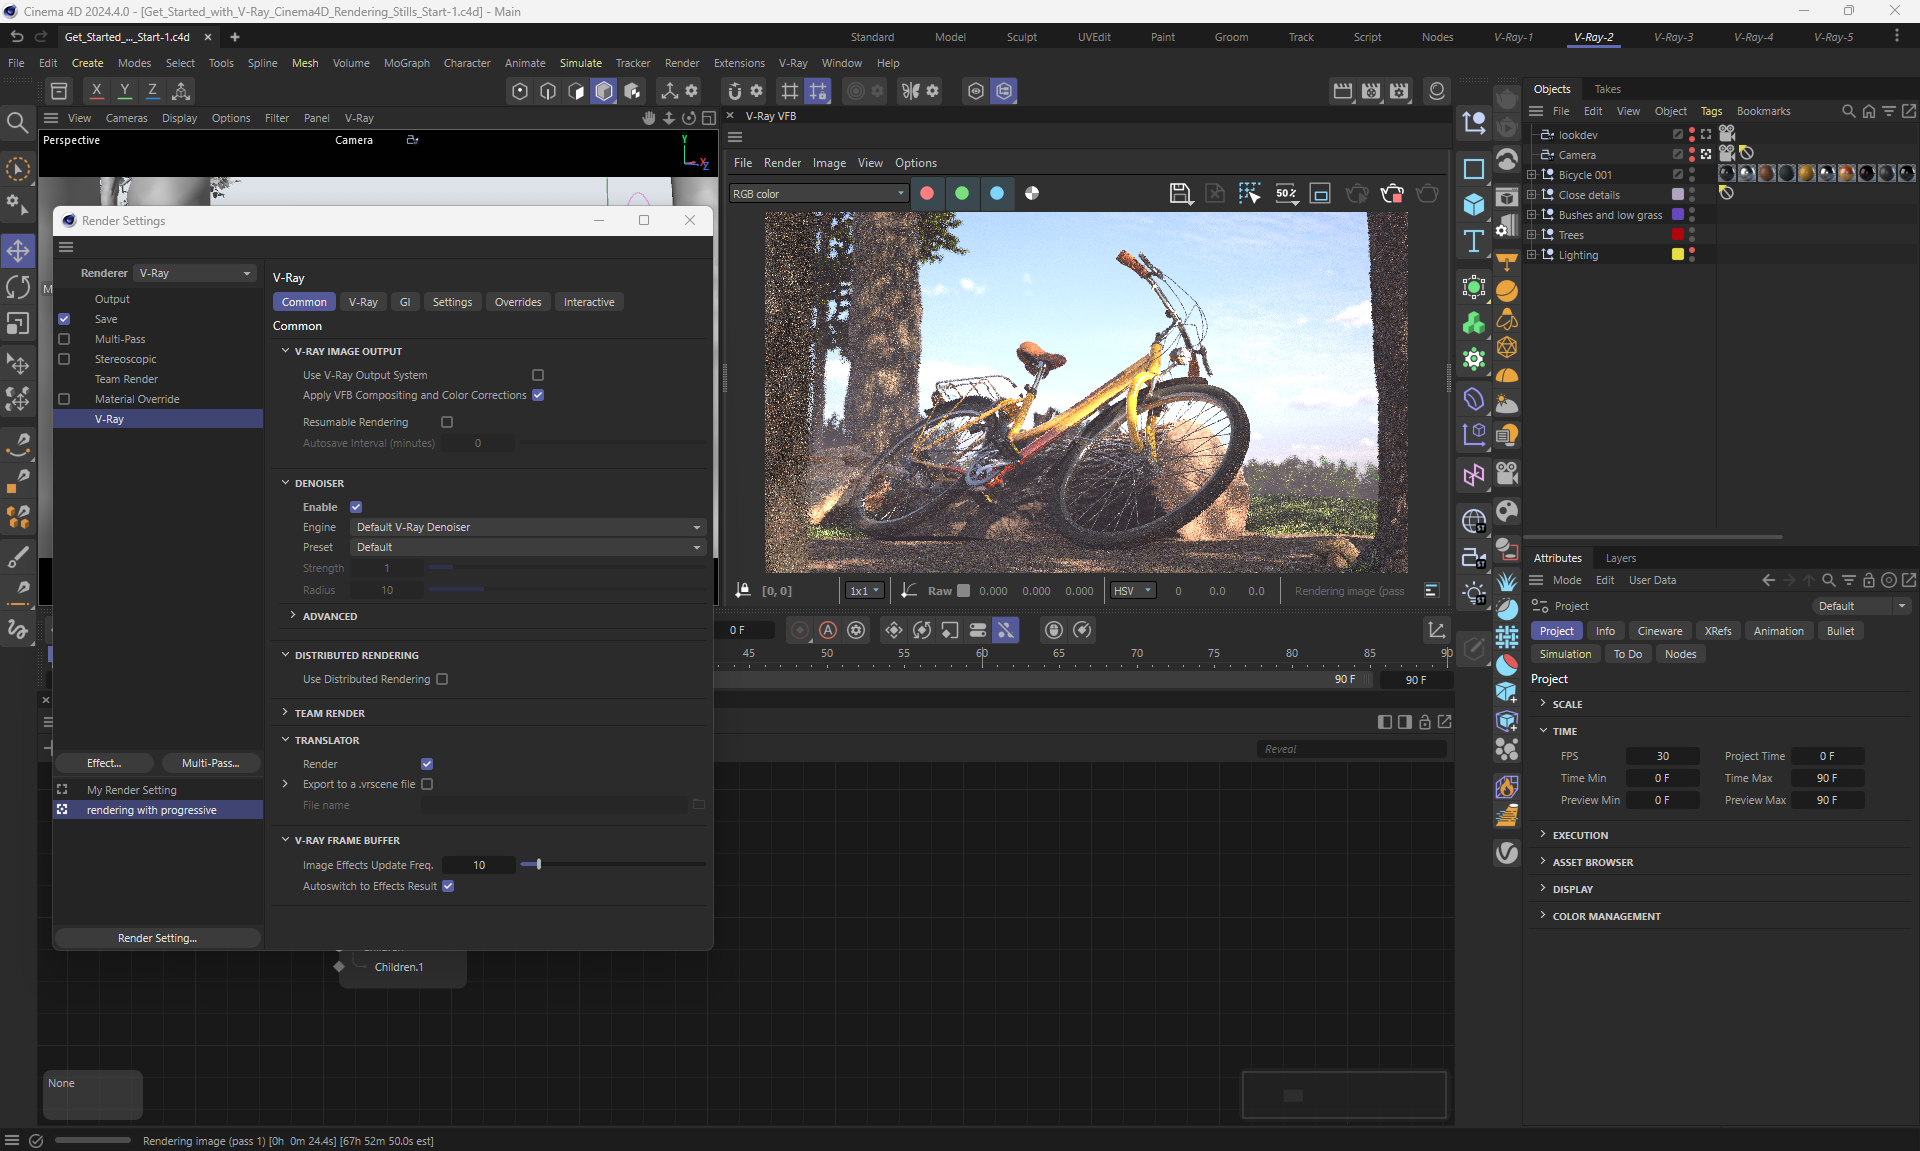Click the X axis lock icon

click(x=96, y=90)
